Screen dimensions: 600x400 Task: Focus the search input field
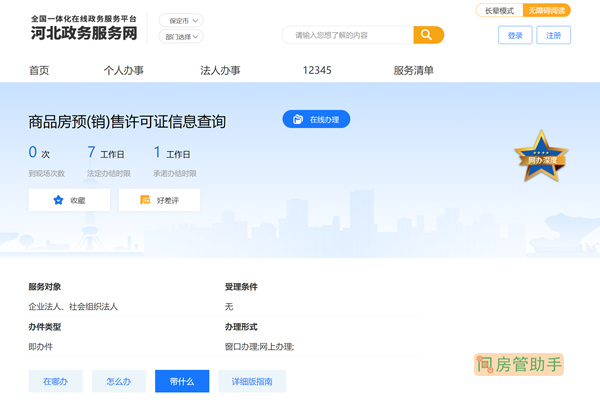coord(348,35)
